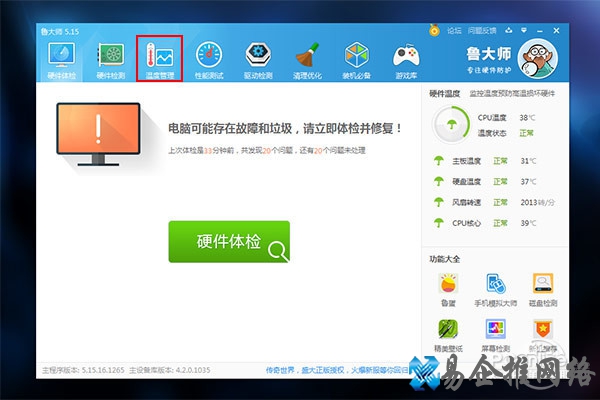The height and width of the screenshot is (400, 600).
Task: Click the 论坛 forum link
Action: [x=455, y=31]
